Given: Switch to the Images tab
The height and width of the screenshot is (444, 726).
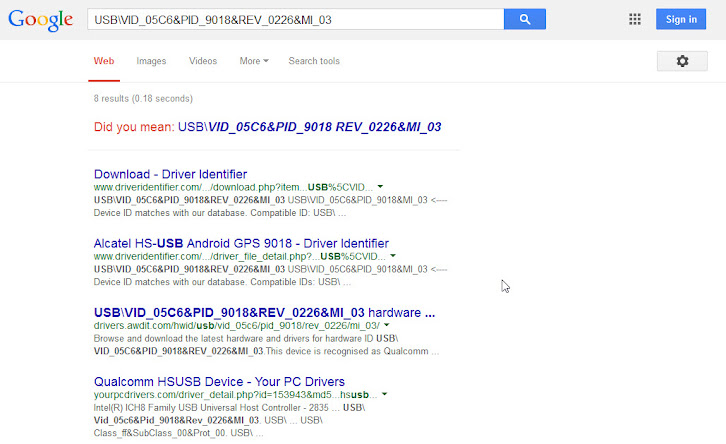Looking at the screenshot, I should pos(151,61).
